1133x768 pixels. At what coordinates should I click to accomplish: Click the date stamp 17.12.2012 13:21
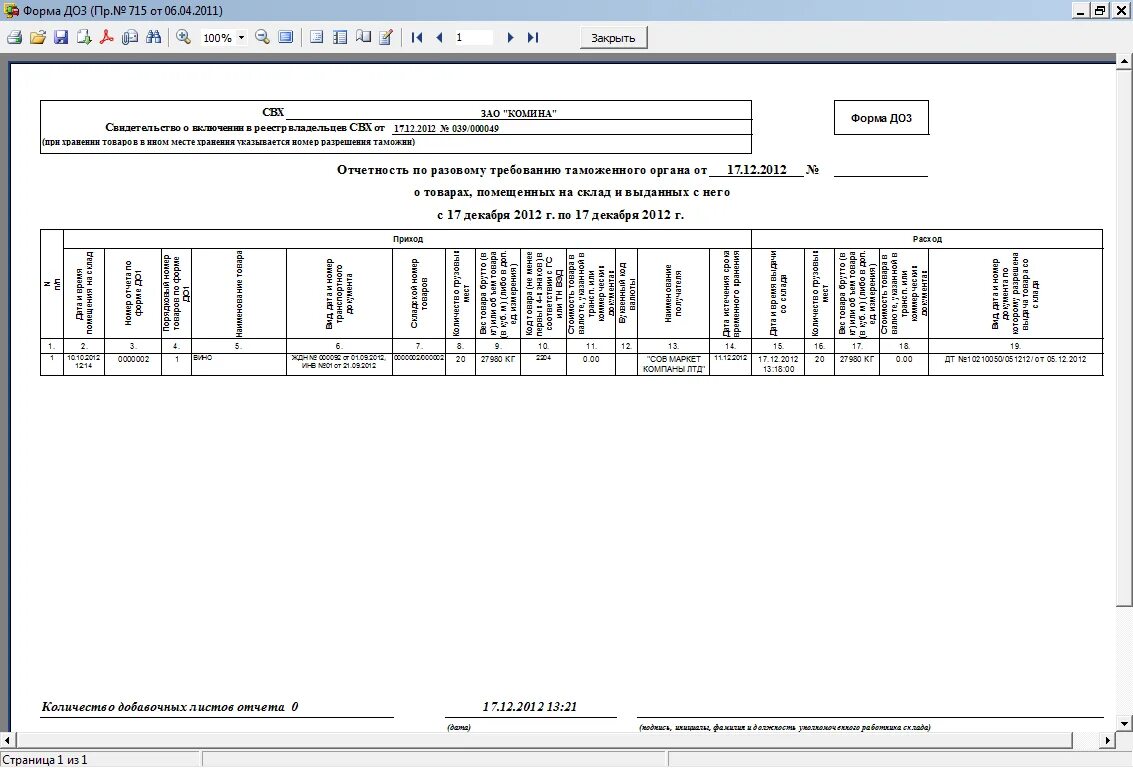click(530, 707)
